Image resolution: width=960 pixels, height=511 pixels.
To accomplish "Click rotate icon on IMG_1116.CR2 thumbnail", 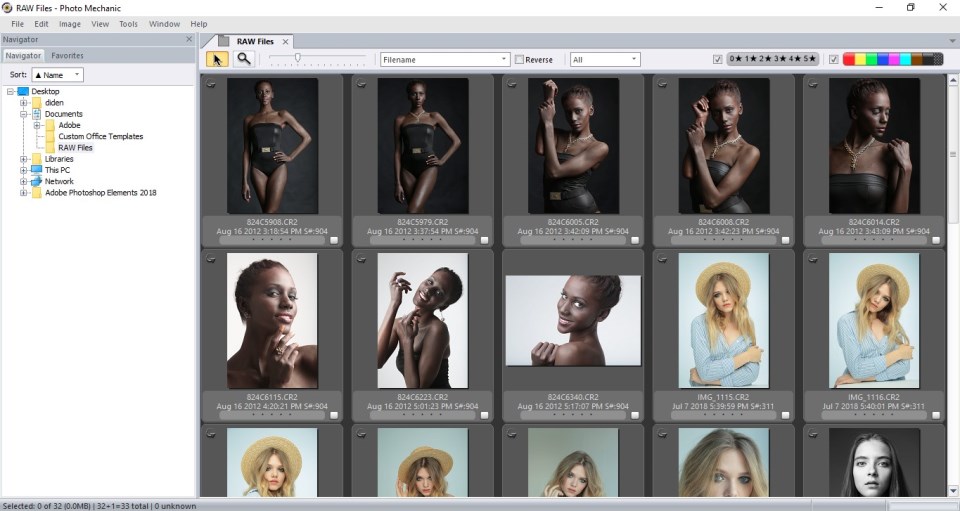I will 813,259.
